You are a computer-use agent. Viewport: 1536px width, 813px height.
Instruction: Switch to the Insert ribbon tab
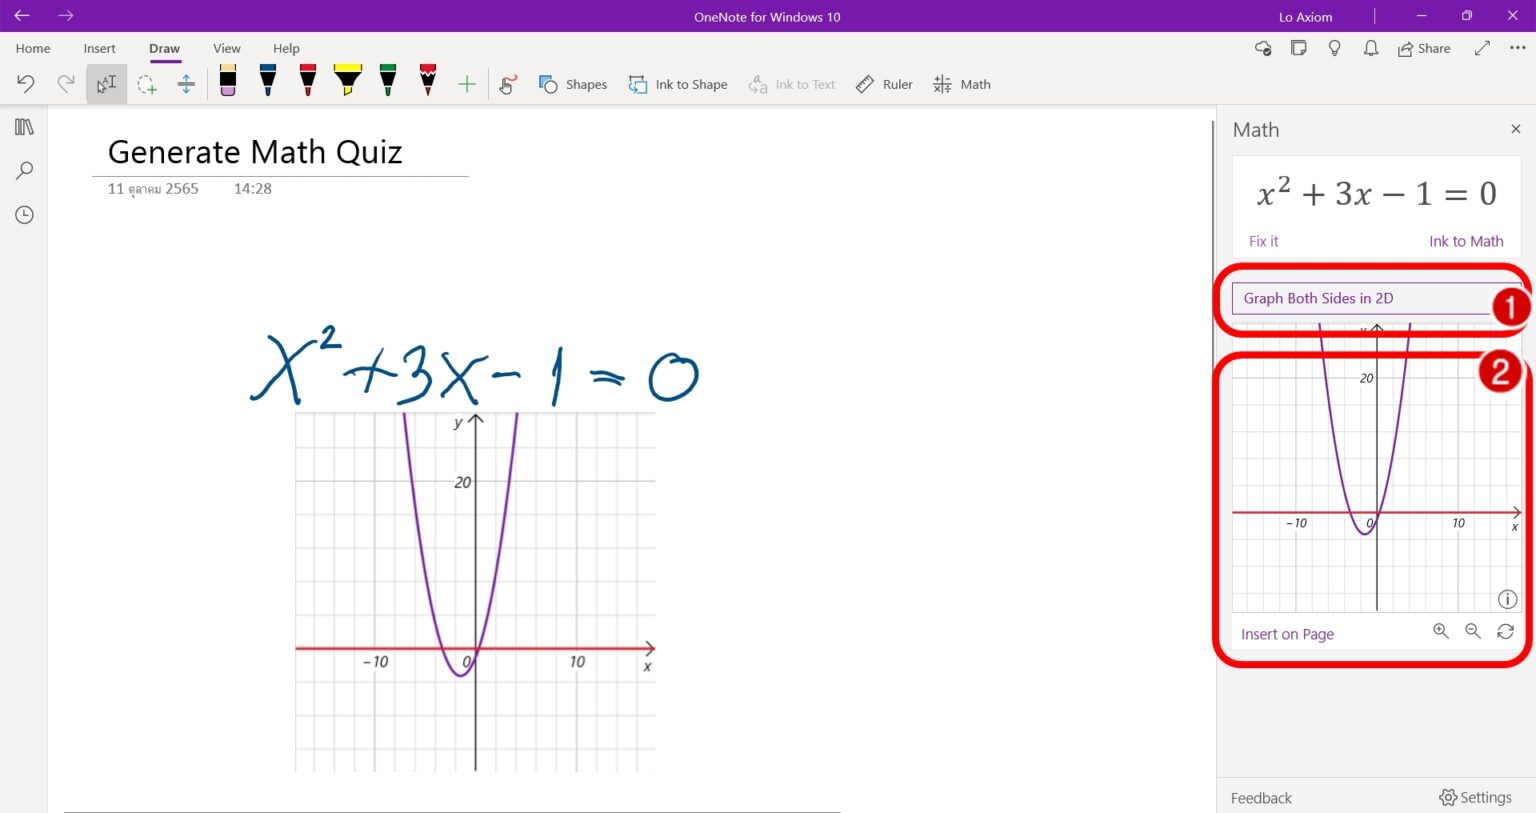(99, 48)
